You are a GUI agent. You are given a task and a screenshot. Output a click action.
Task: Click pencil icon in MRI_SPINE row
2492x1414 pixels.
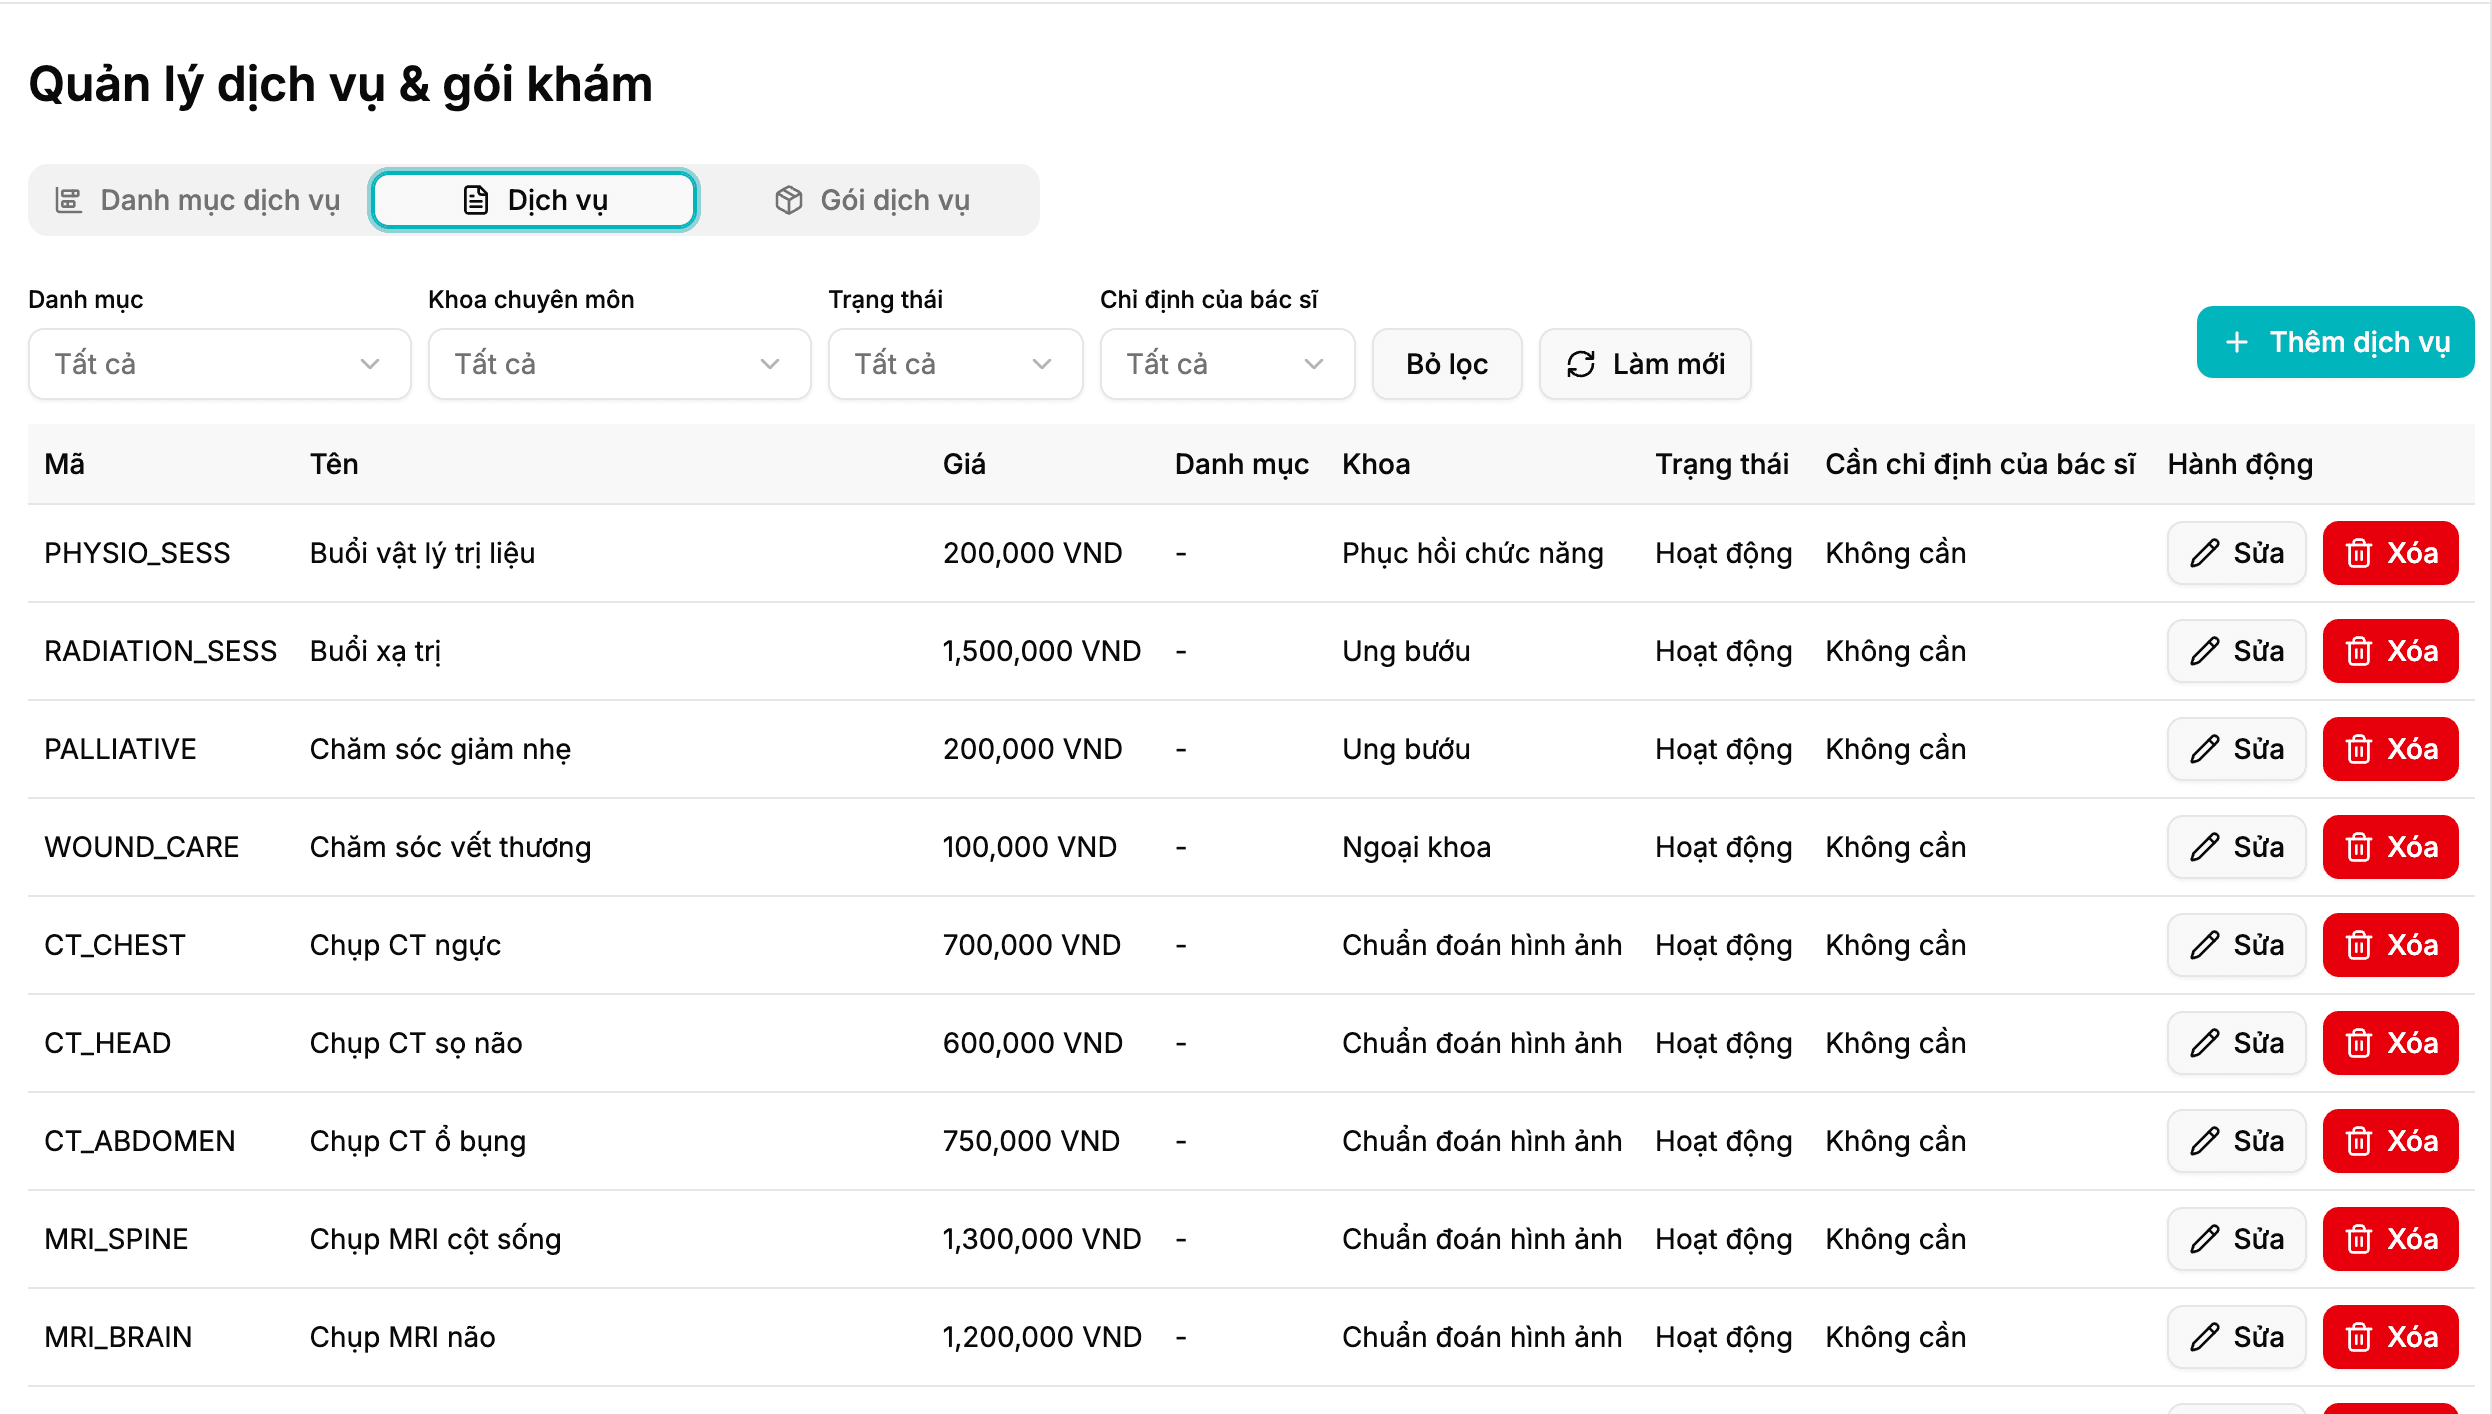2204,1239
